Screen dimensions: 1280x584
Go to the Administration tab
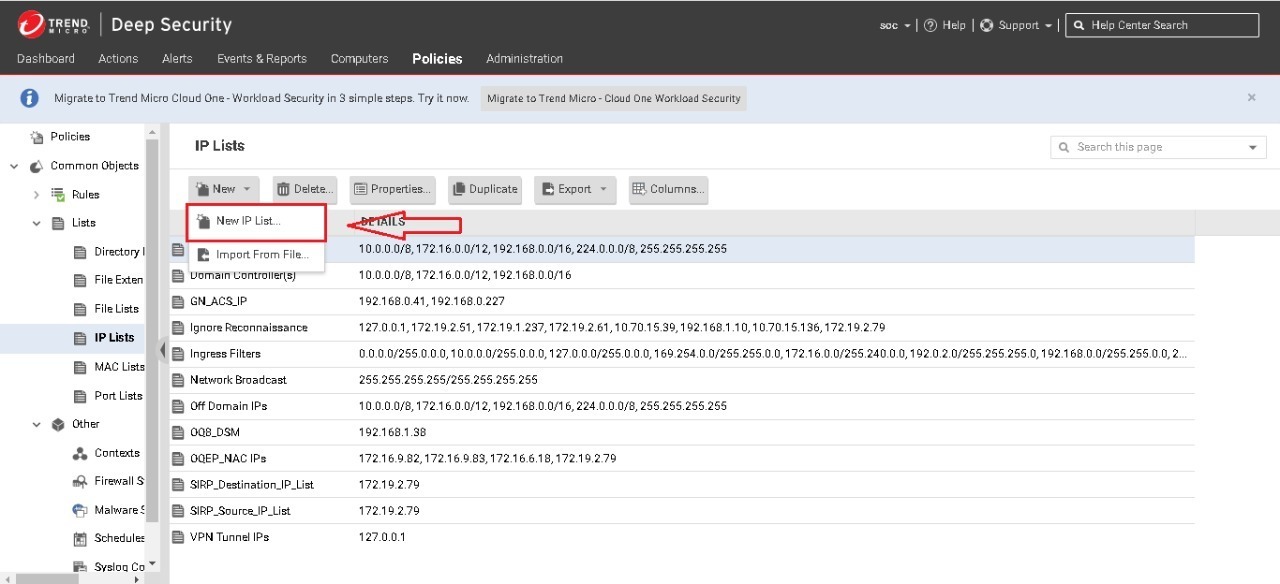pyautogui.click(x=524, y=59)
